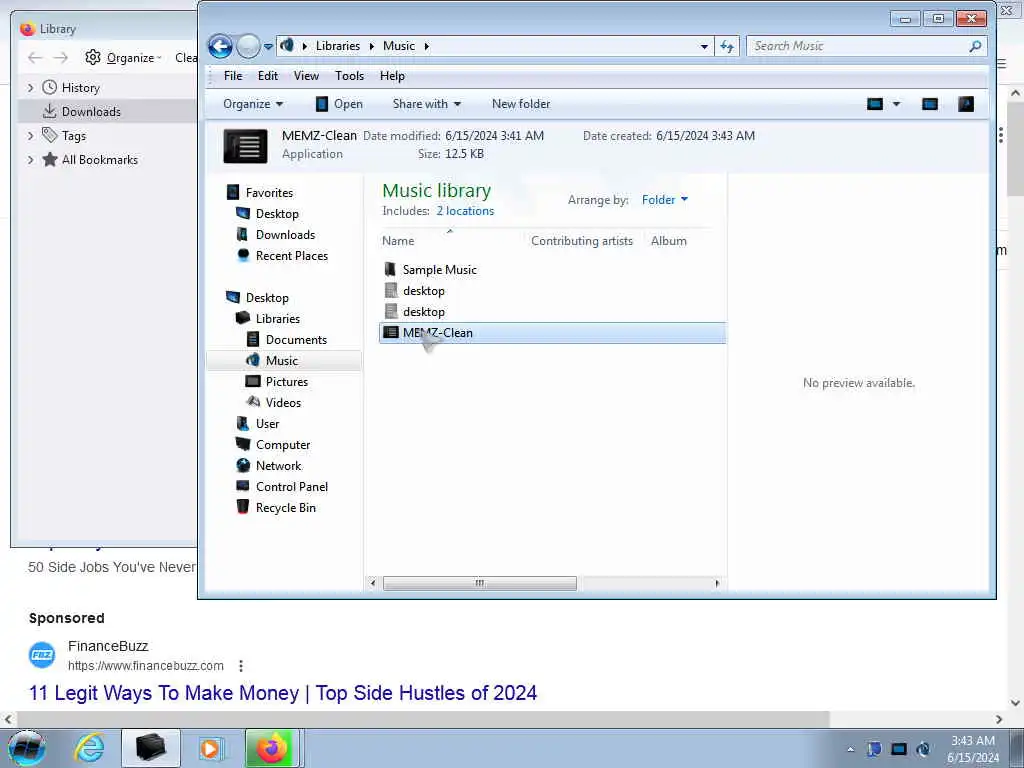Select Downloads in Firefox Library
The width and height of the screenshot is (1024, 768).
91,112
